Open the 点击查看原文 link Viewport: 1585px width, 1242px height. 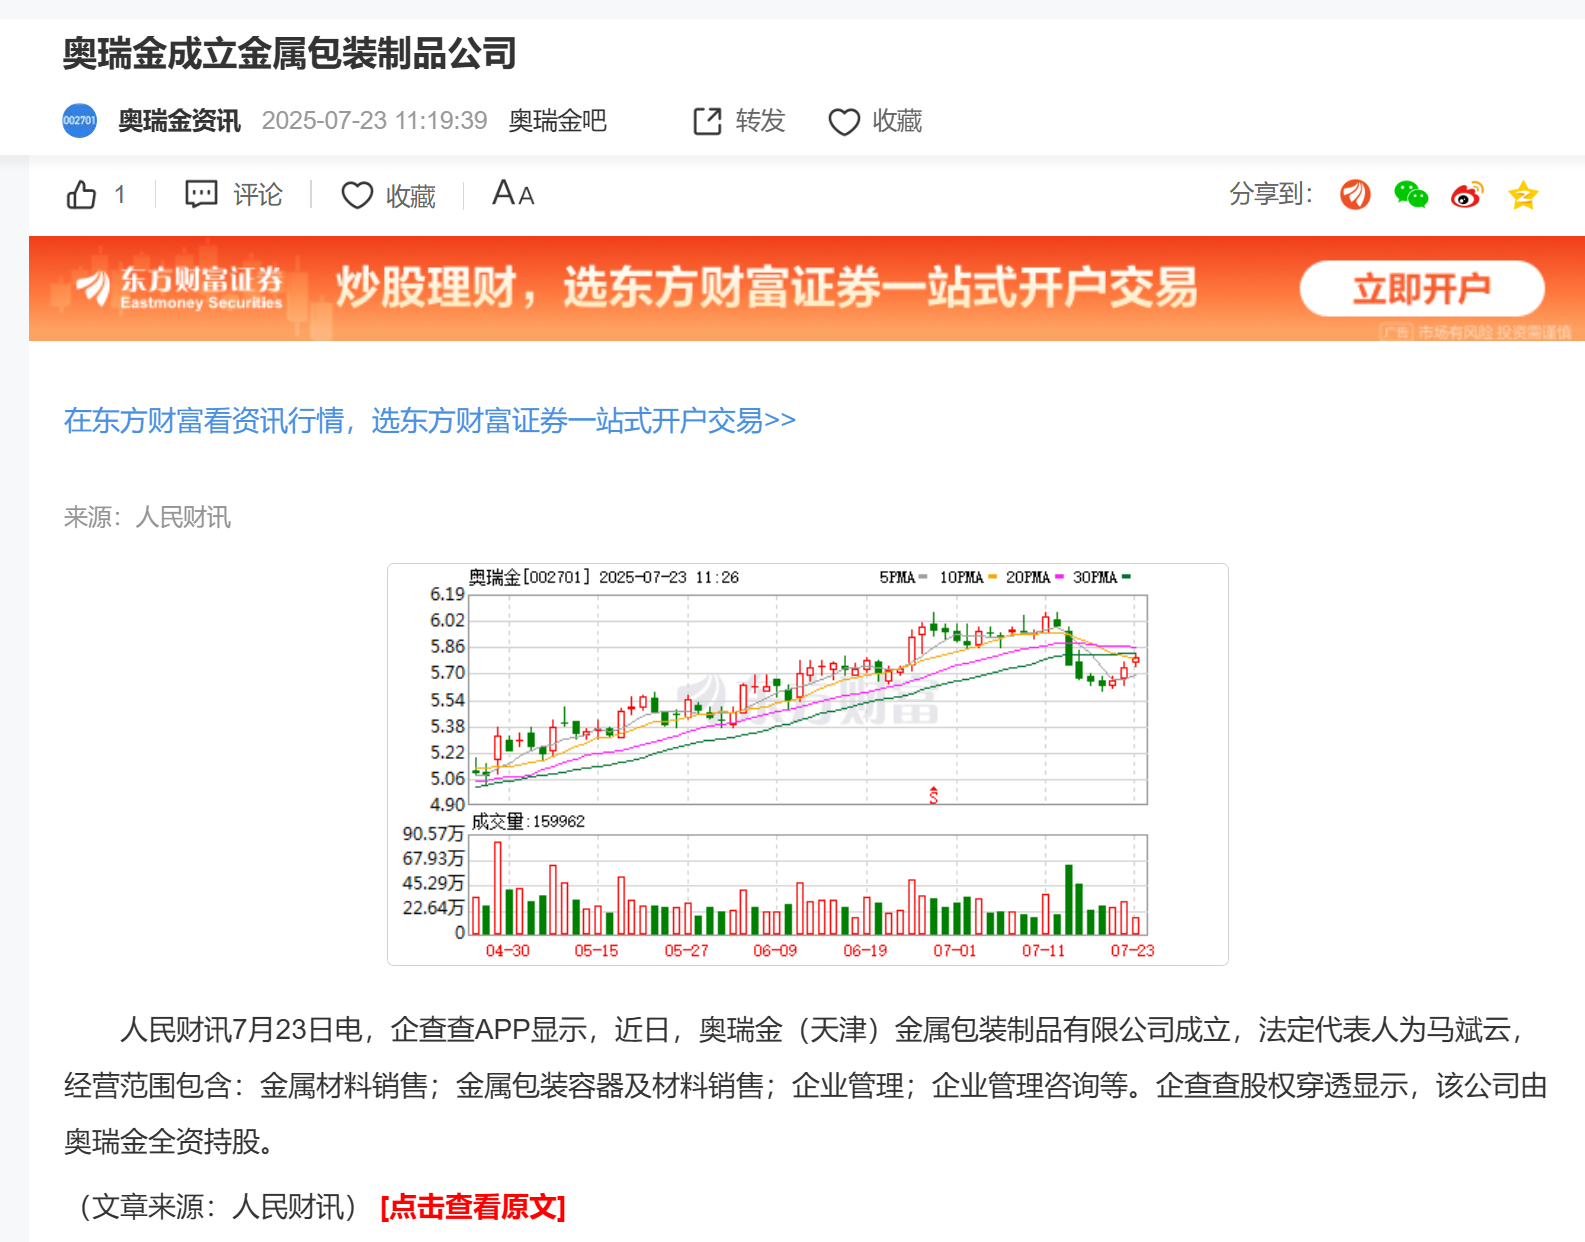473,1207
